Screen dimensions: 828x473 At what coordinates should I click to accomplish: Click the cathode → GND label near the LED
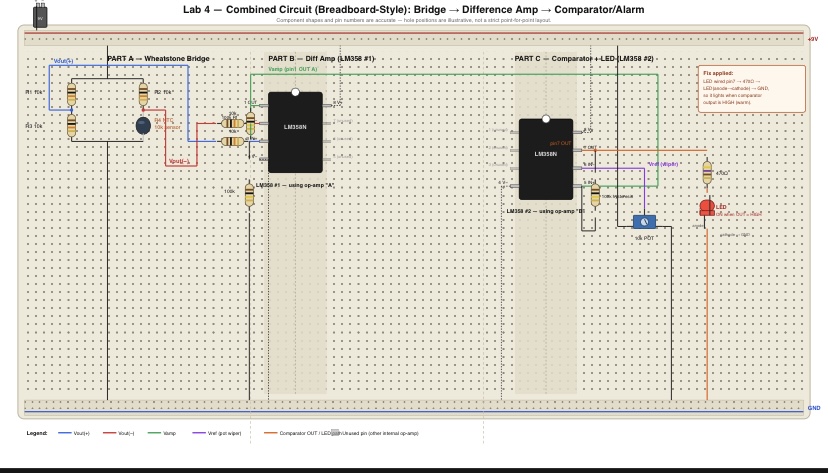point(735,235)
